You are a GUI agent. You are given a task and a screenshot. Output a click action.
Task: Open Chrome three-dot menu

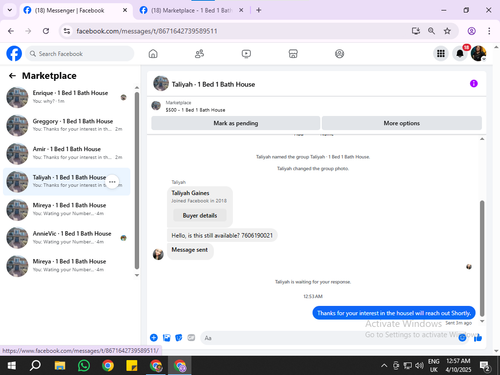pos(489,31)
